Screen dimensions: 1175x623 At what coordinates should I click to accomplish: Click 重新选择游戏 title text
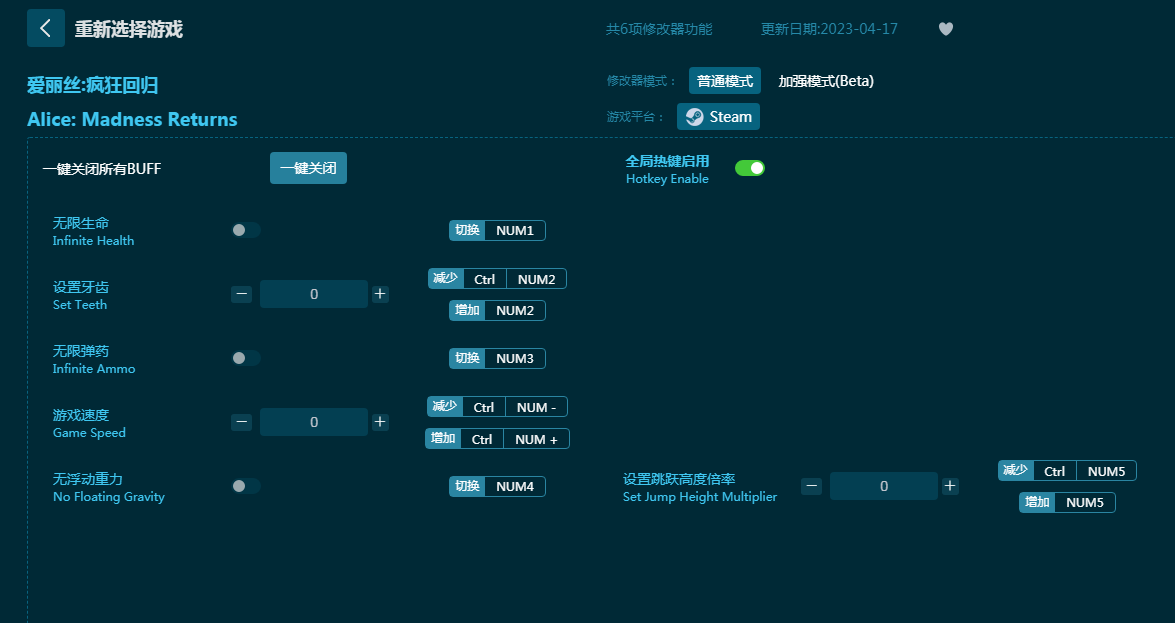129,29
